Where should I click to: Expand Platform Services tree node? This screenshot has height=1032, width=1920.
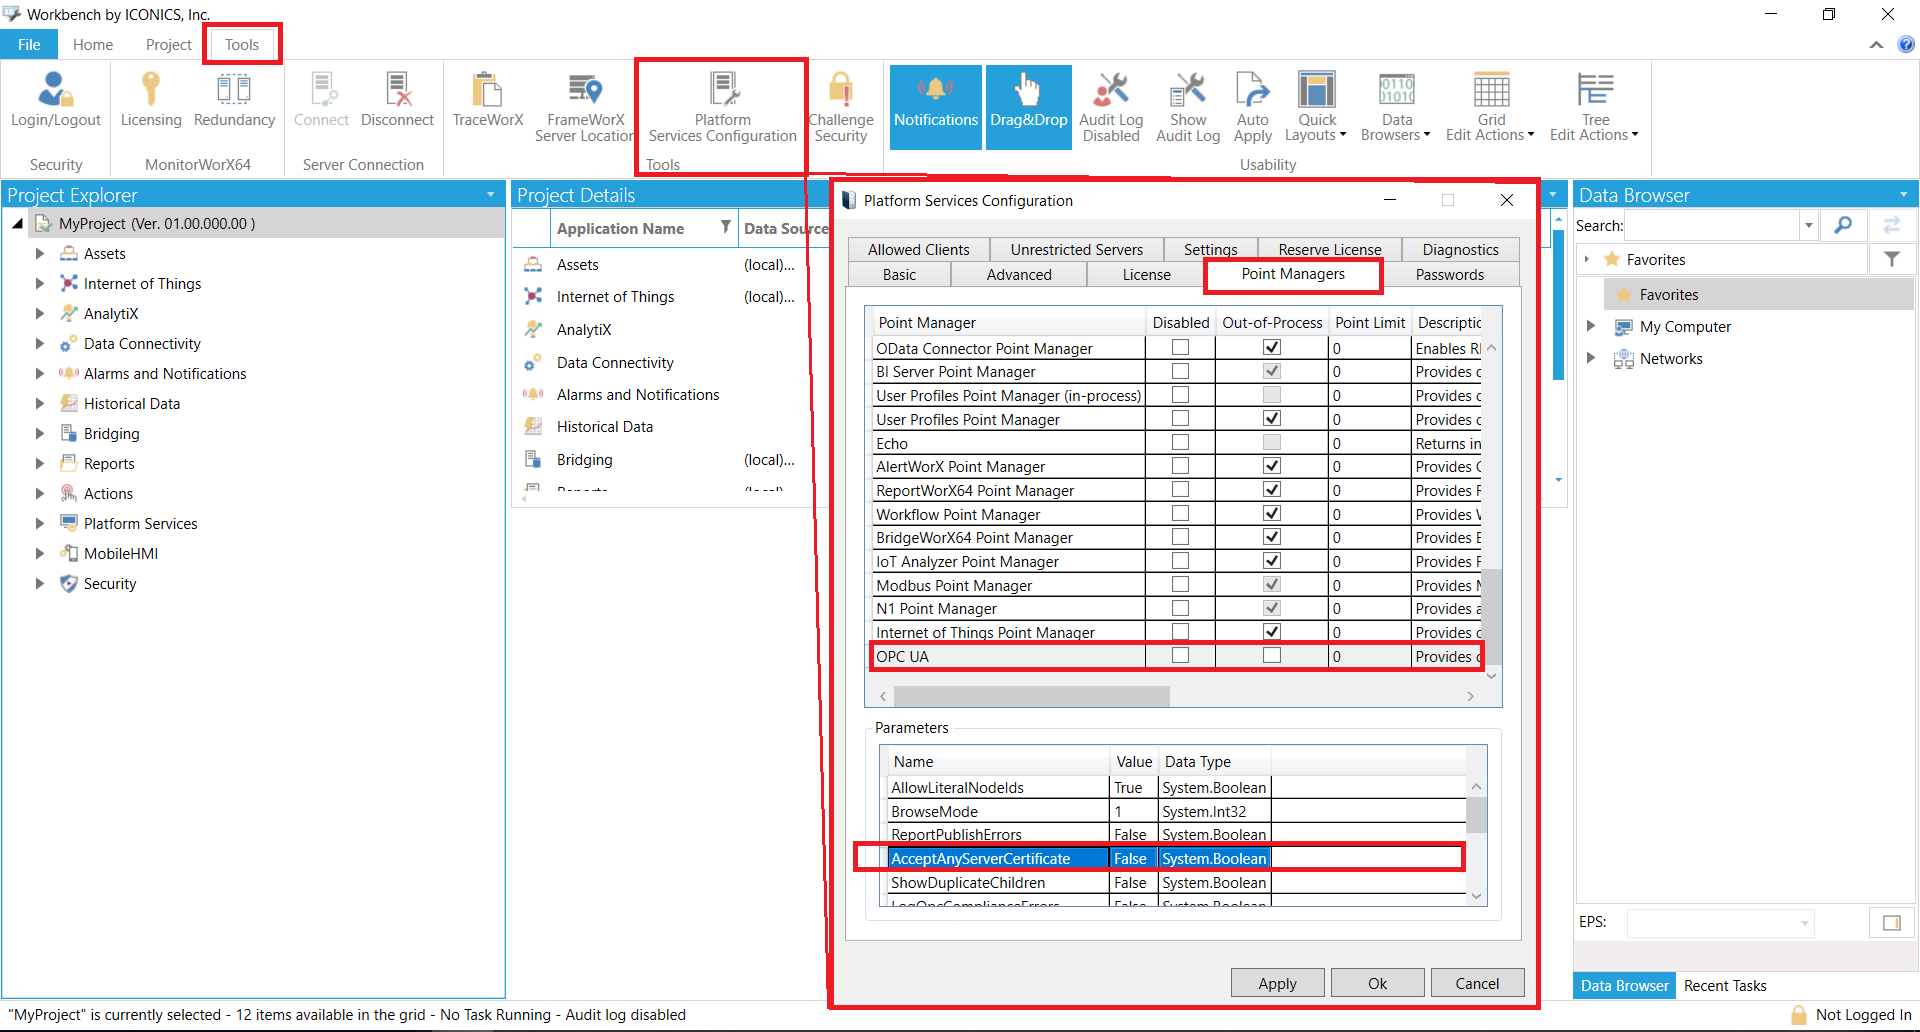click(40, 524)
